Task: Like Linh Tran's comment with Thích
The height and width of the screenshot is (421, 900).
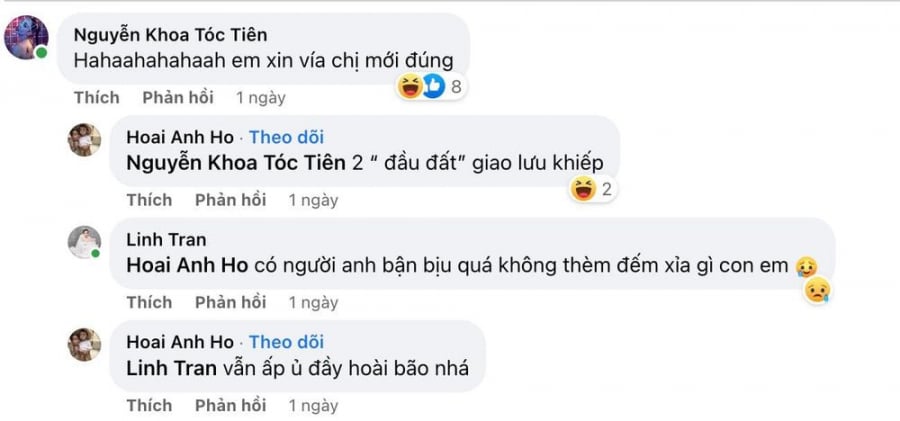Action: [x=149, y=302]
